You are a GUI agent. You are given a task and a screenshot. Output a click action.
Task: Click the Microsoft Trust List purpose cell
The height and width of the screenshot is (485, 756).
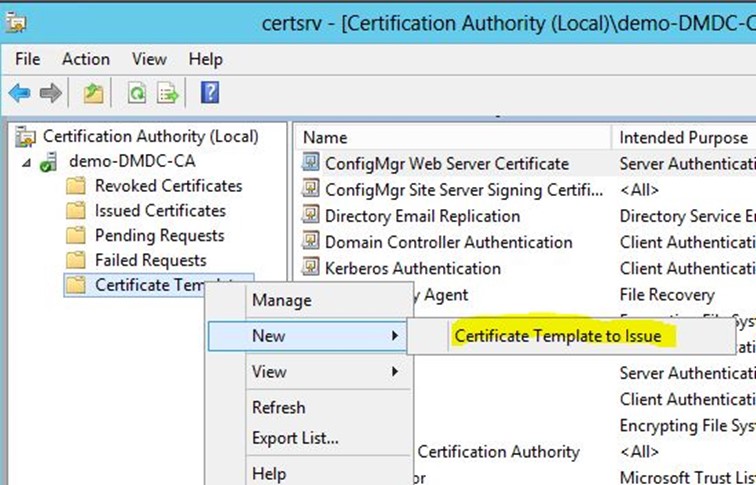click(x=688, y=477)
